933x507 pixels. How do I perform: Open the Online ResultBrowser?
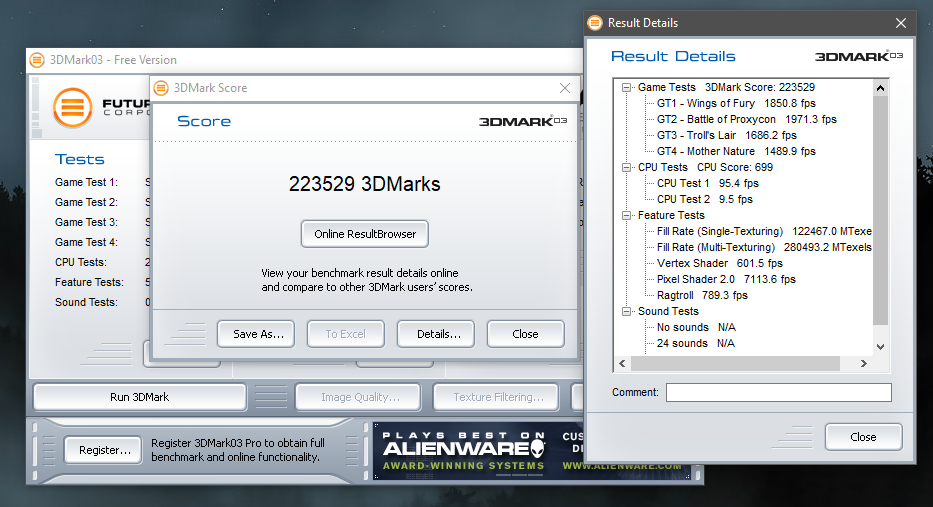(365, 234)
